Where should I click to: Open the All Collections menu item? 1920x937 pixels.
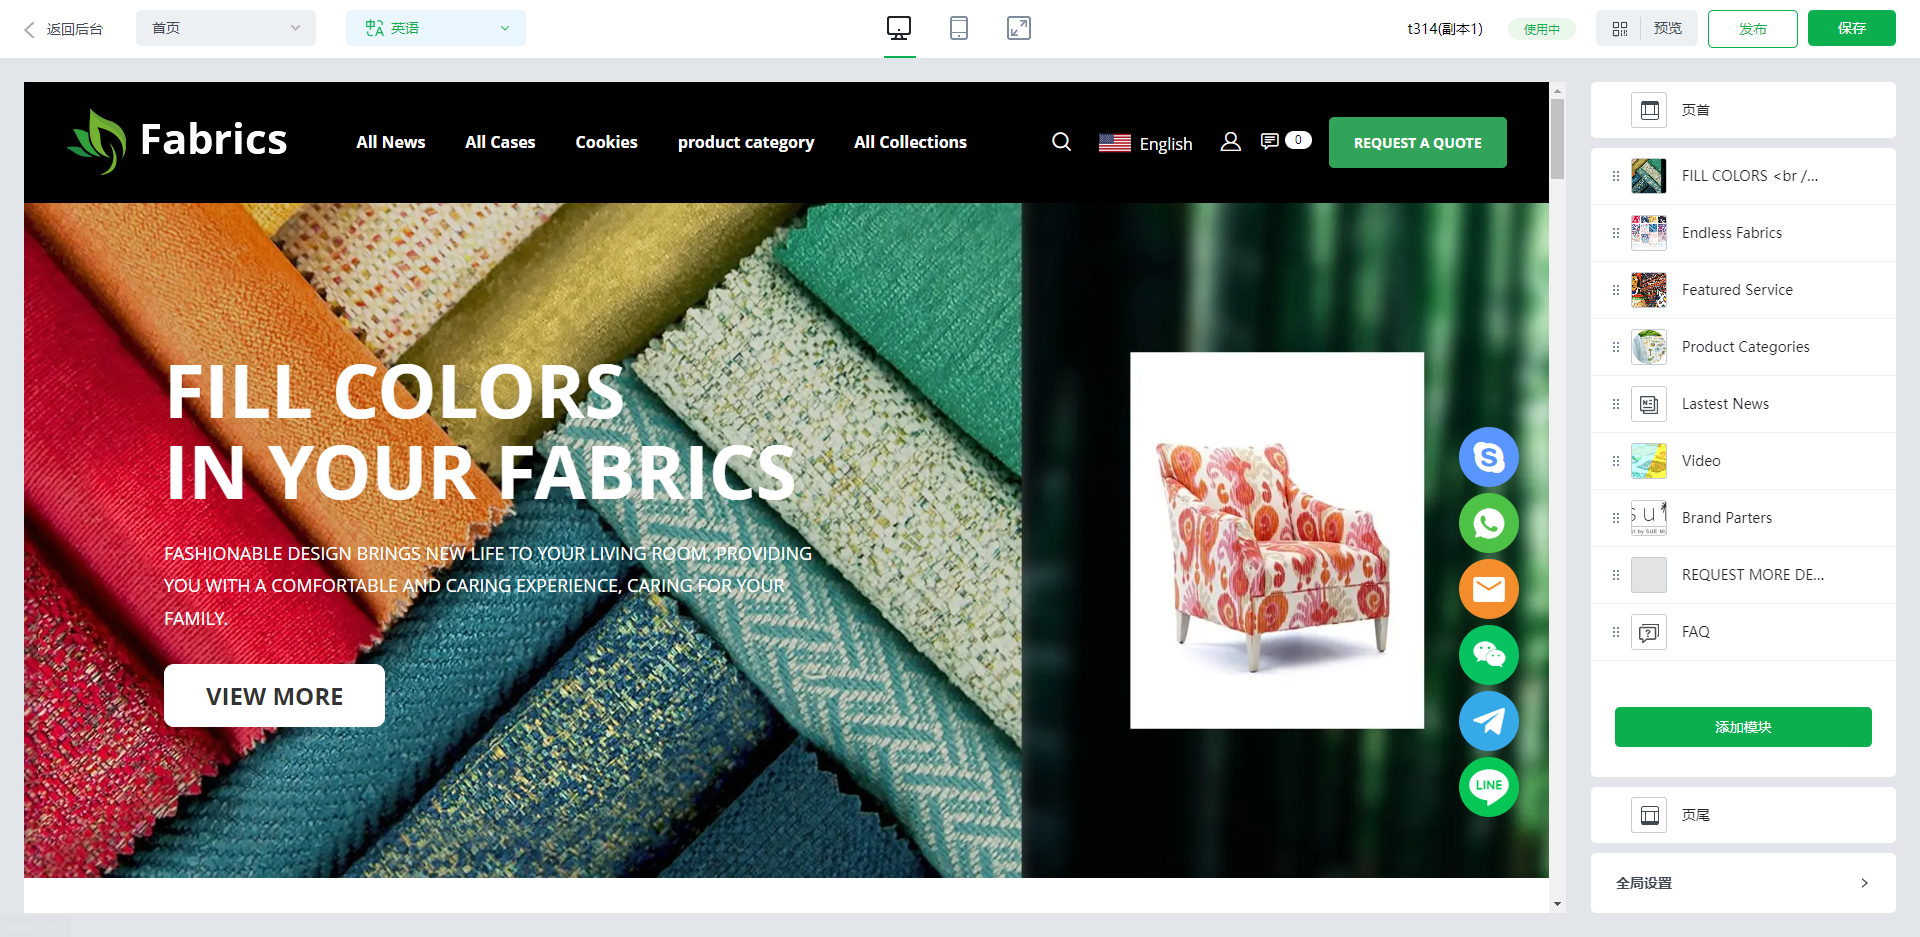(910, 142)
